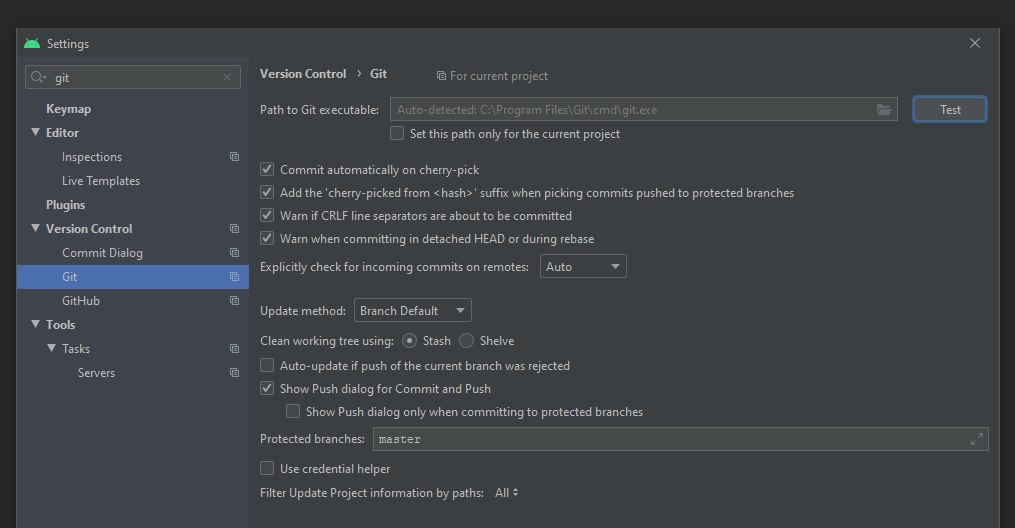This screenshot has width=1015, height=528.
Task: Enable Use credential helper checkbox
Action: [267, 468]
